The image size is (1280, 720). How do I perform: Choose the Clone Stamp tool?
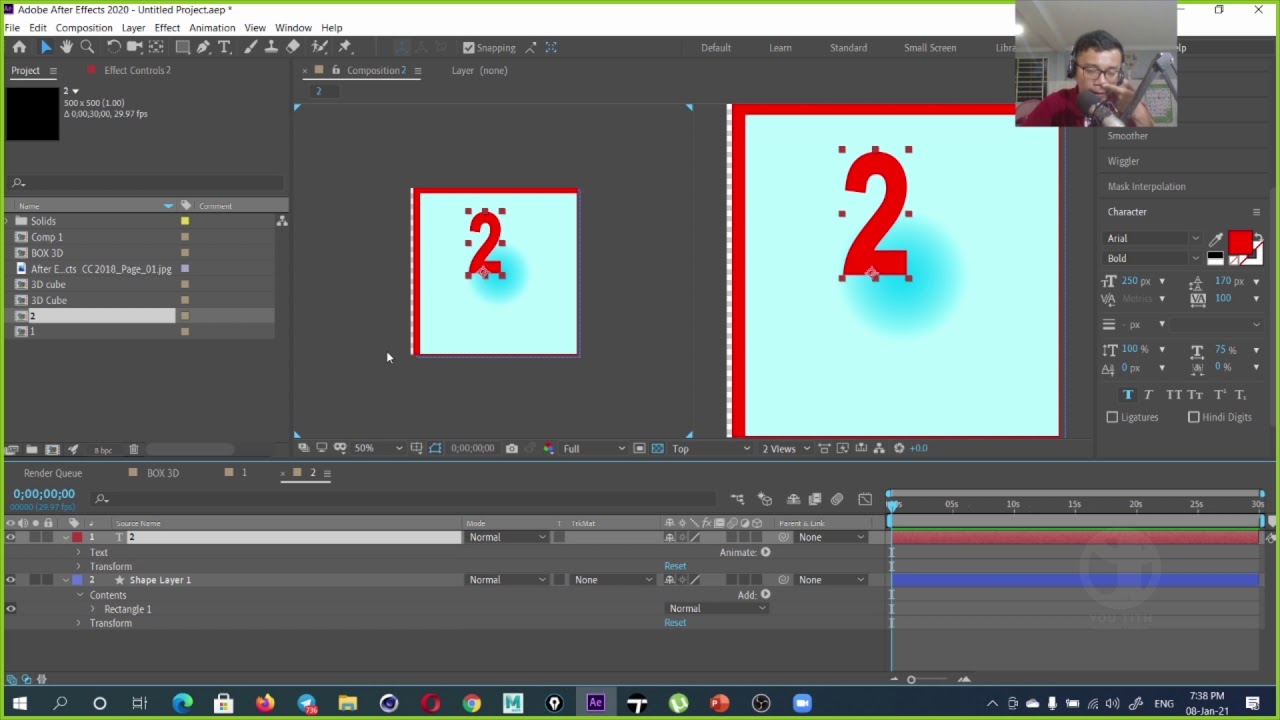pyautogui.click(x=271, y=47)
